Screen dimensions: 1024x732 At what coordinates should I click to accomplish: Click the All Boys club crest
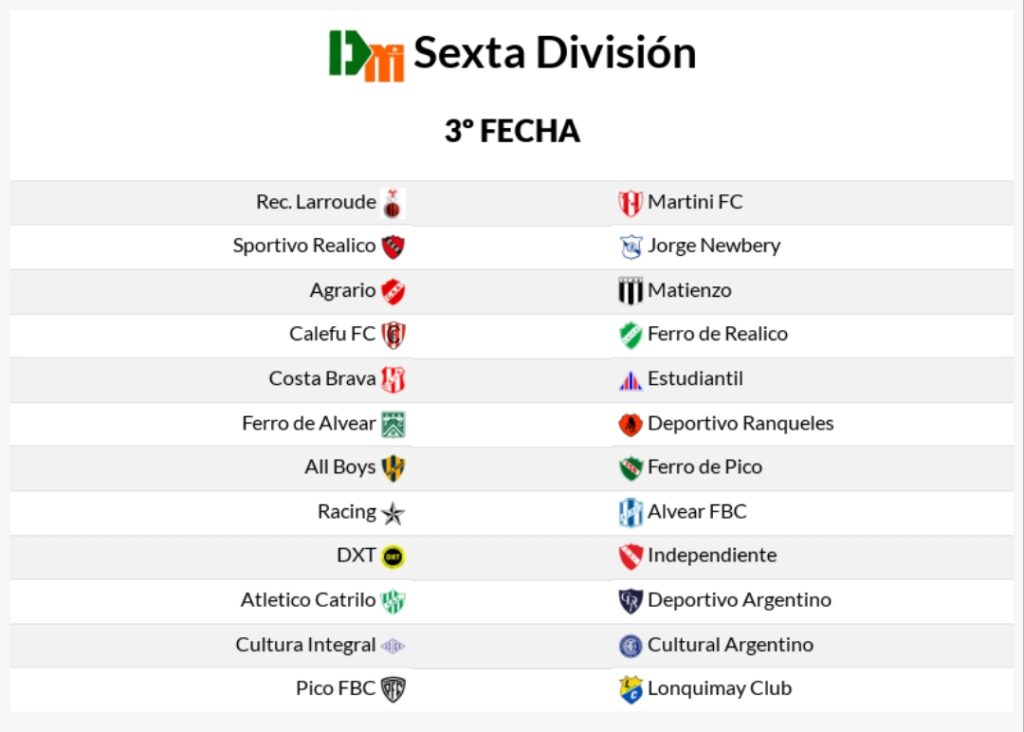[x=393, y=468]
